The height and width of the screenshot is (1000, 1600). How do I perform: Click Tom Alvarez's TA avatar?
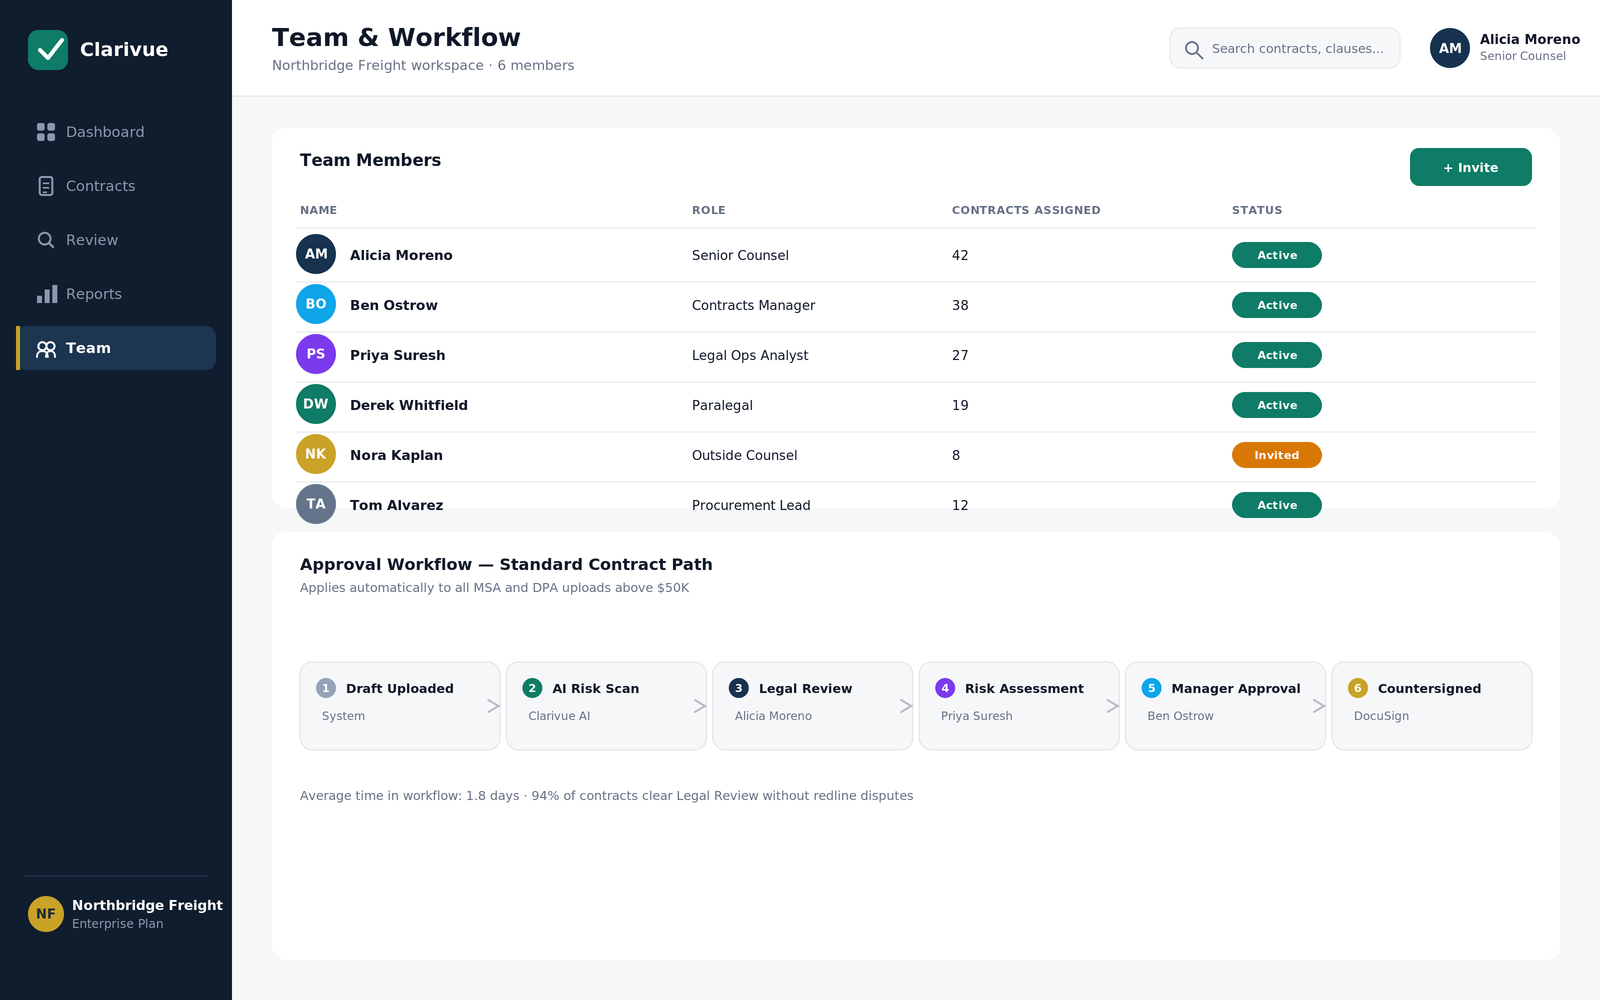click(x=316, y=504)
